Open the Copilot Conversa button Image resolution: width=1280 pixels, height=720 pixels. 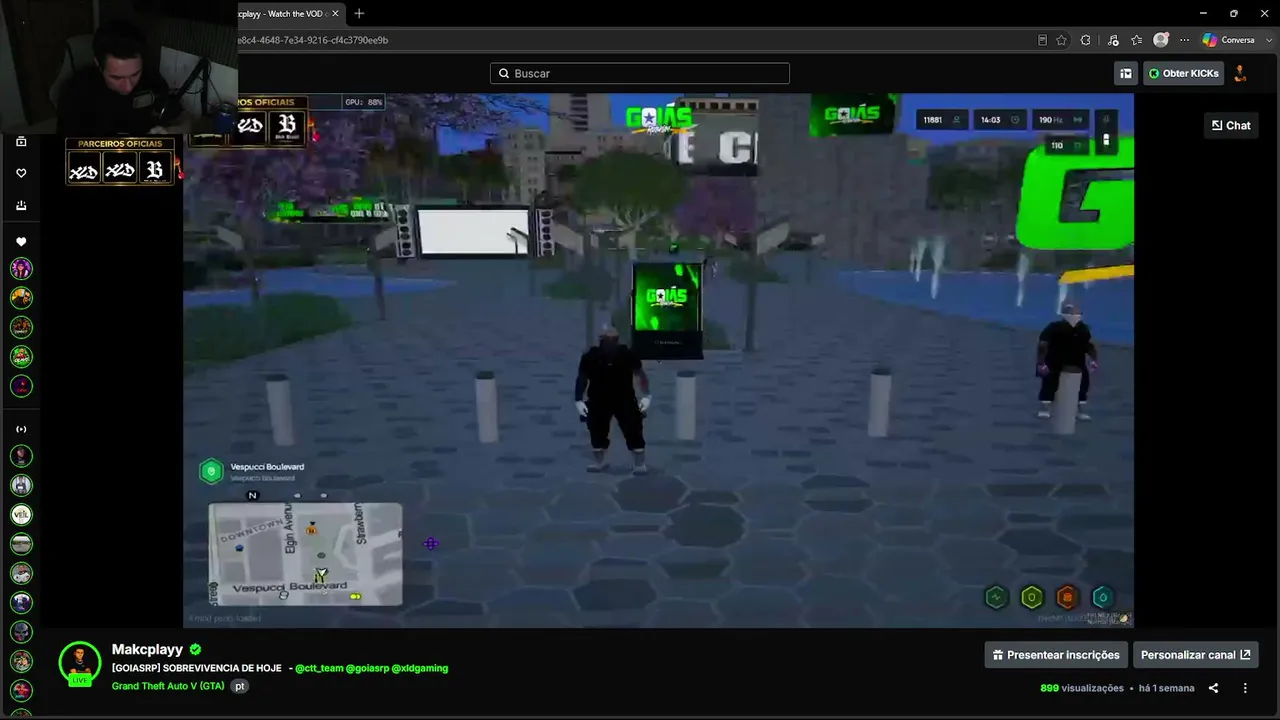[1229, 40]
